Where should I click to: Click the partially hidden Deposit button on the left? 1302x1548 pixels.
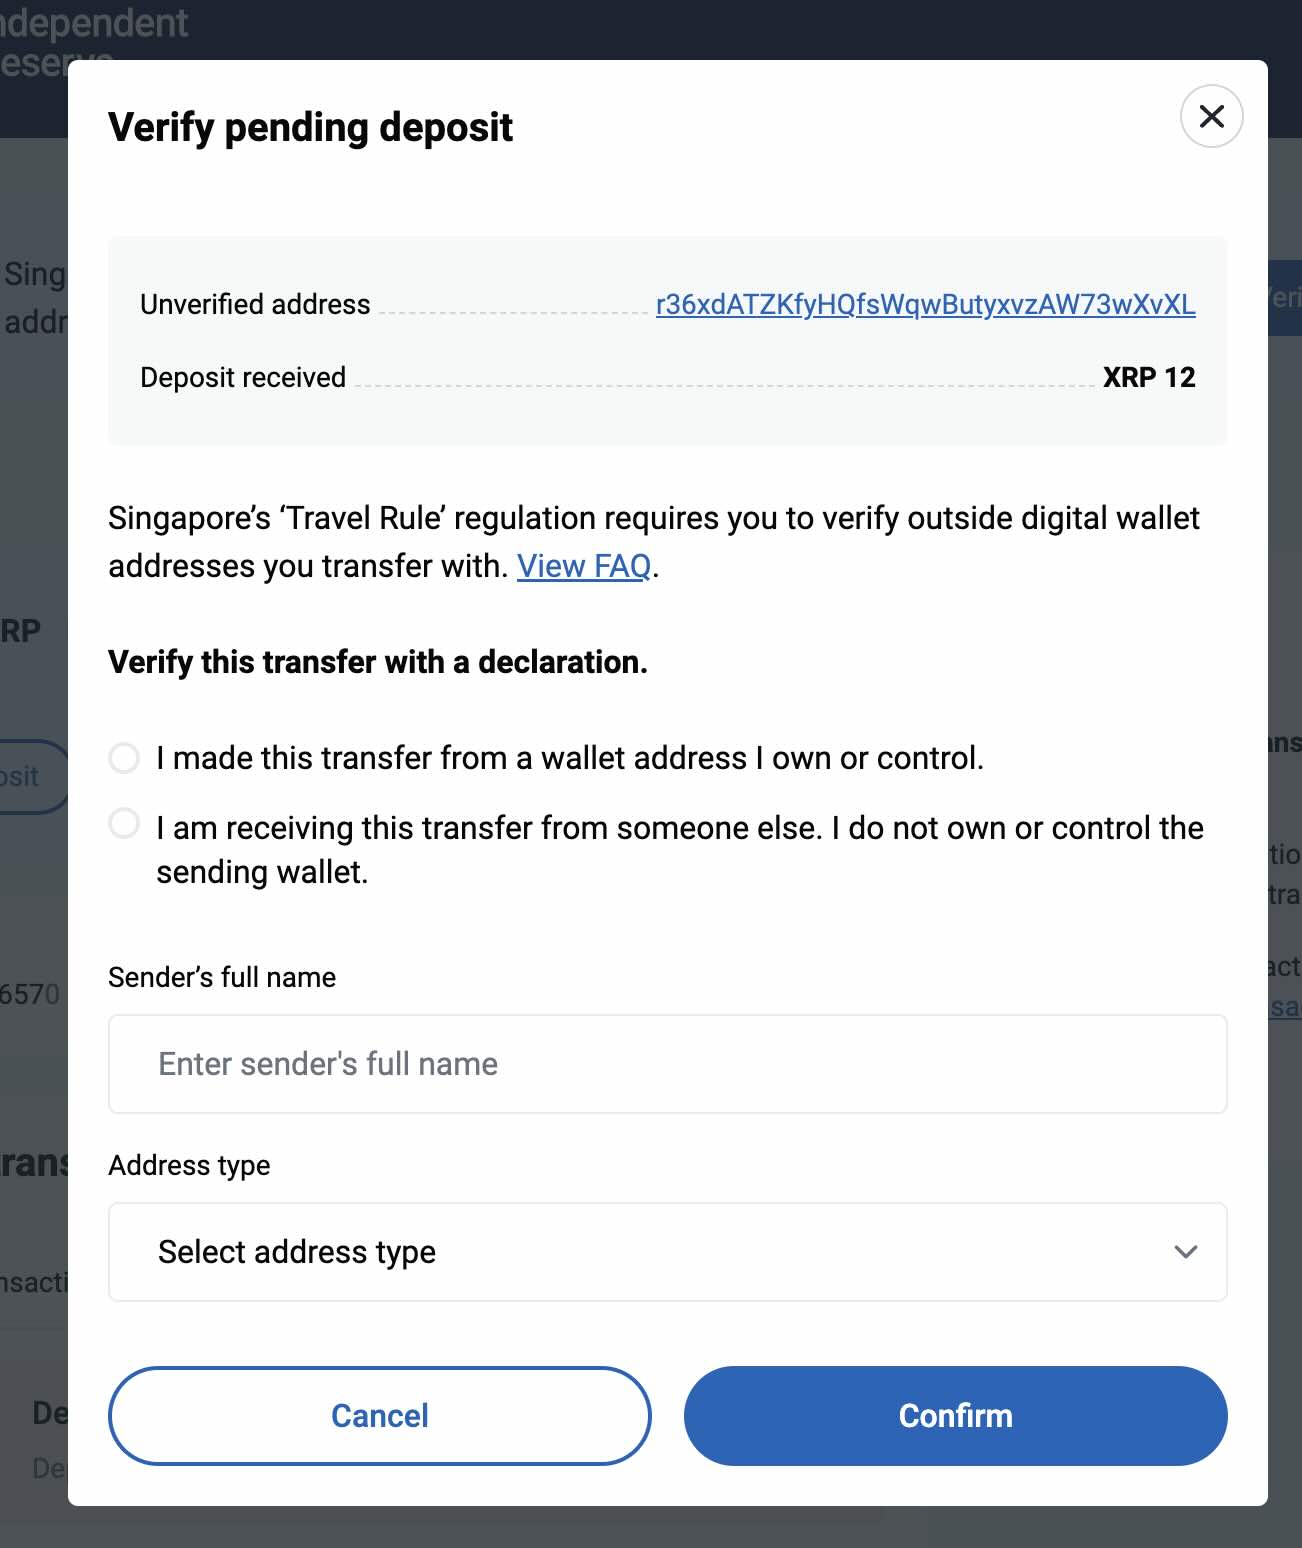click(30, 777)
